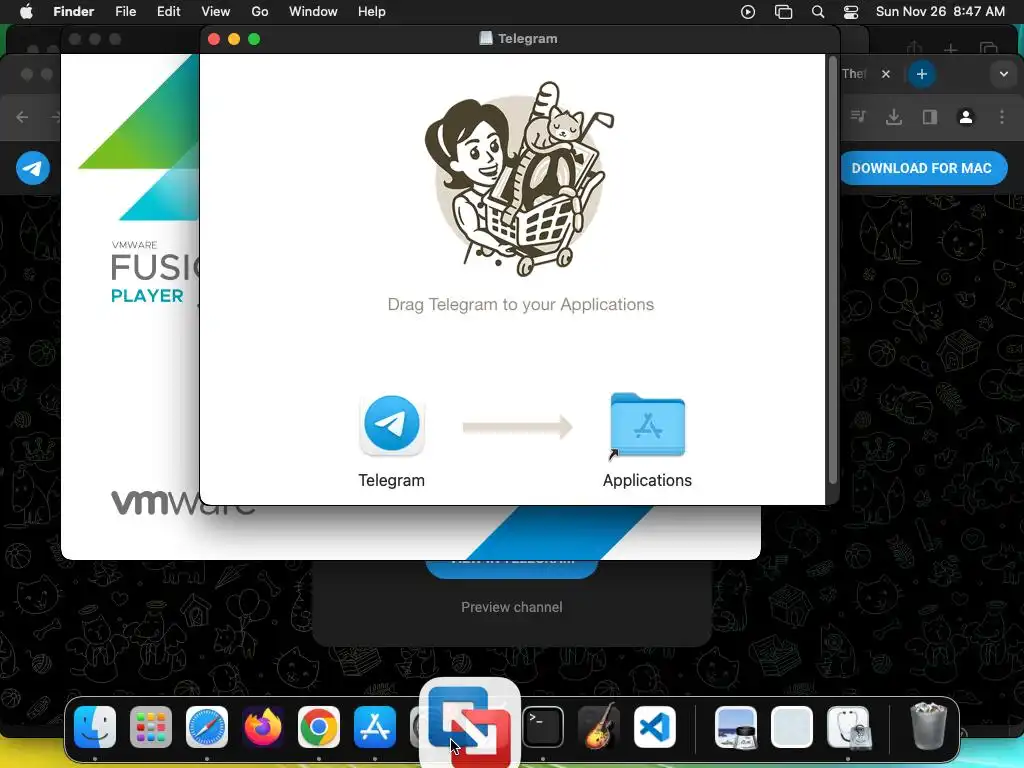Open Launchpad in the dock

coord(151,727)
